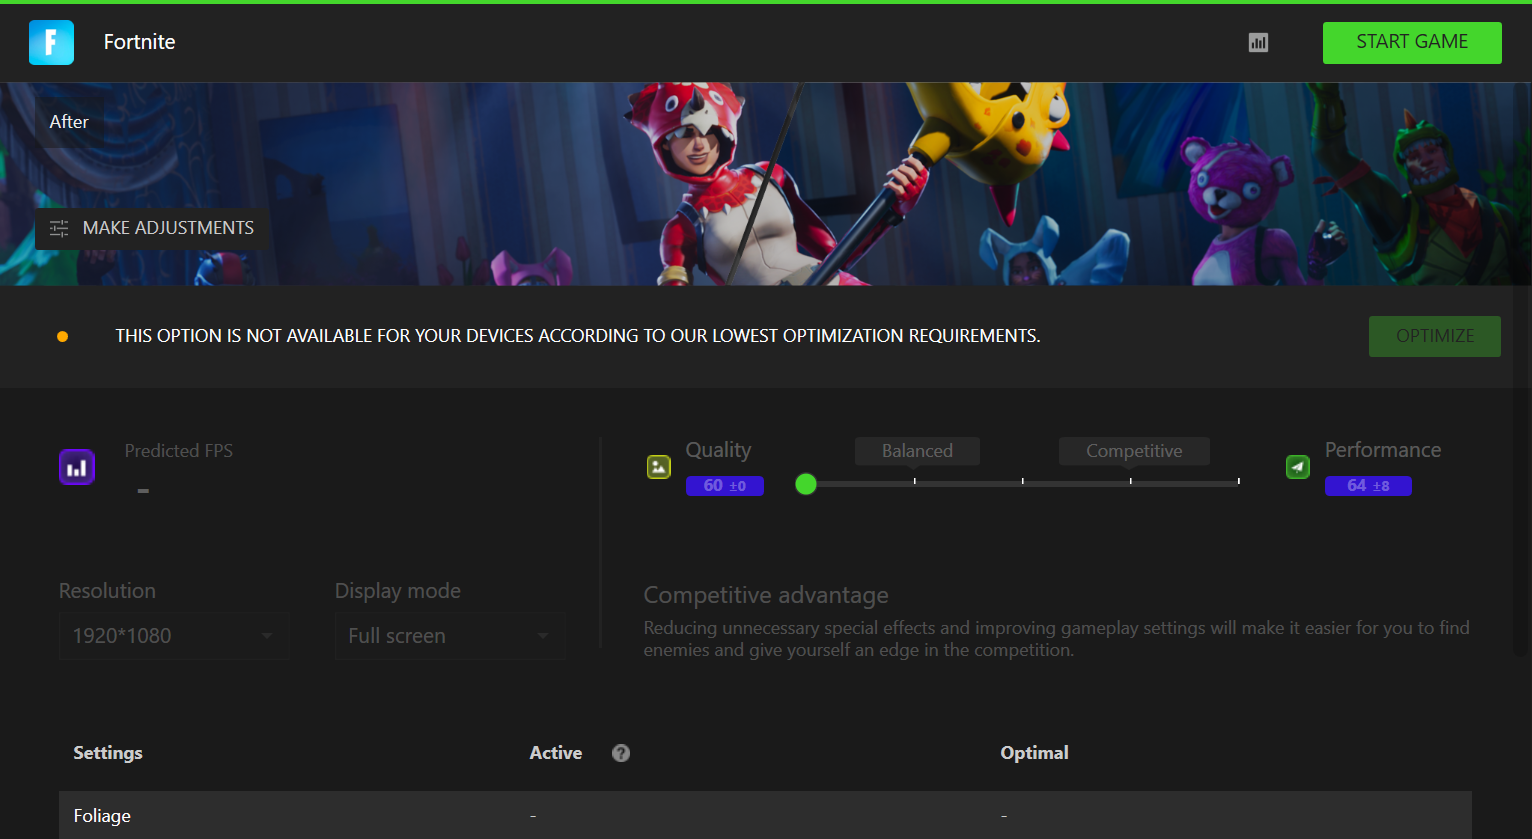This screenshot has height=839, width=1532.
Task: Expand the Display mode Full screen dropdown
Action: 450,636
